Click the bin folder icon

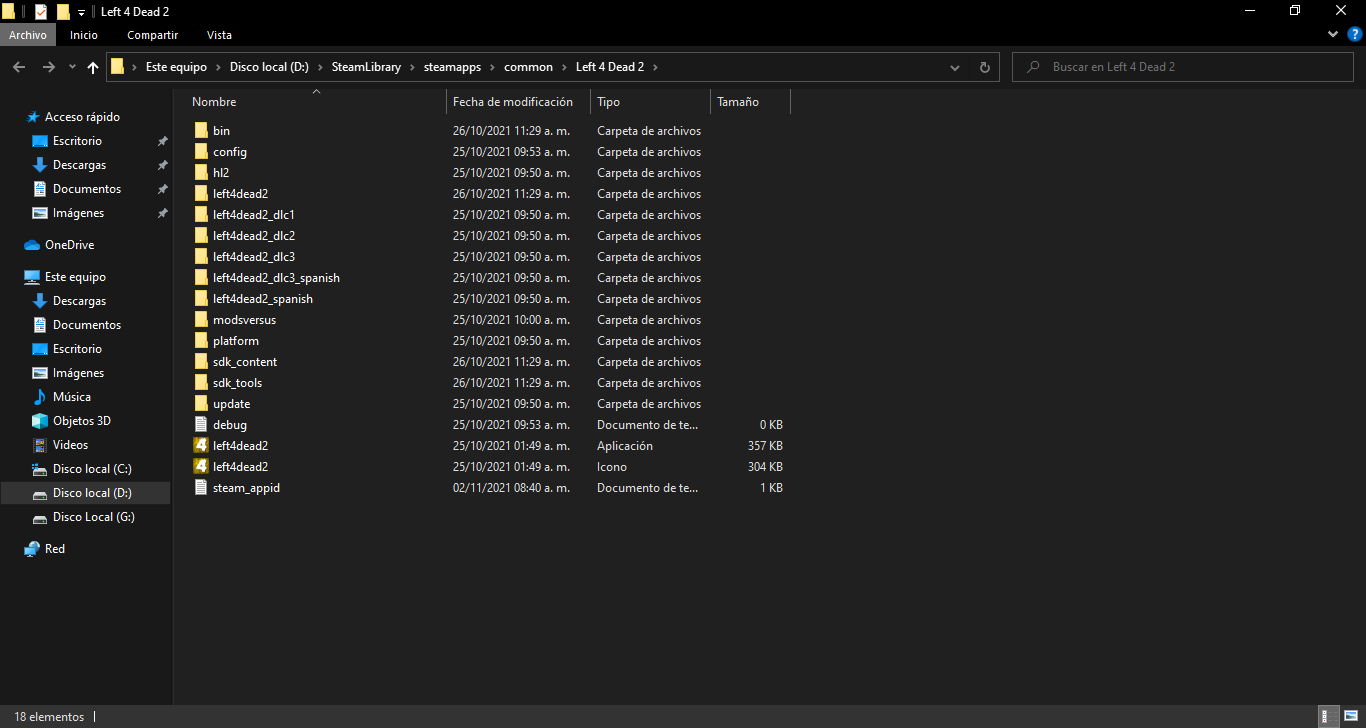click(x=201, y=131)
